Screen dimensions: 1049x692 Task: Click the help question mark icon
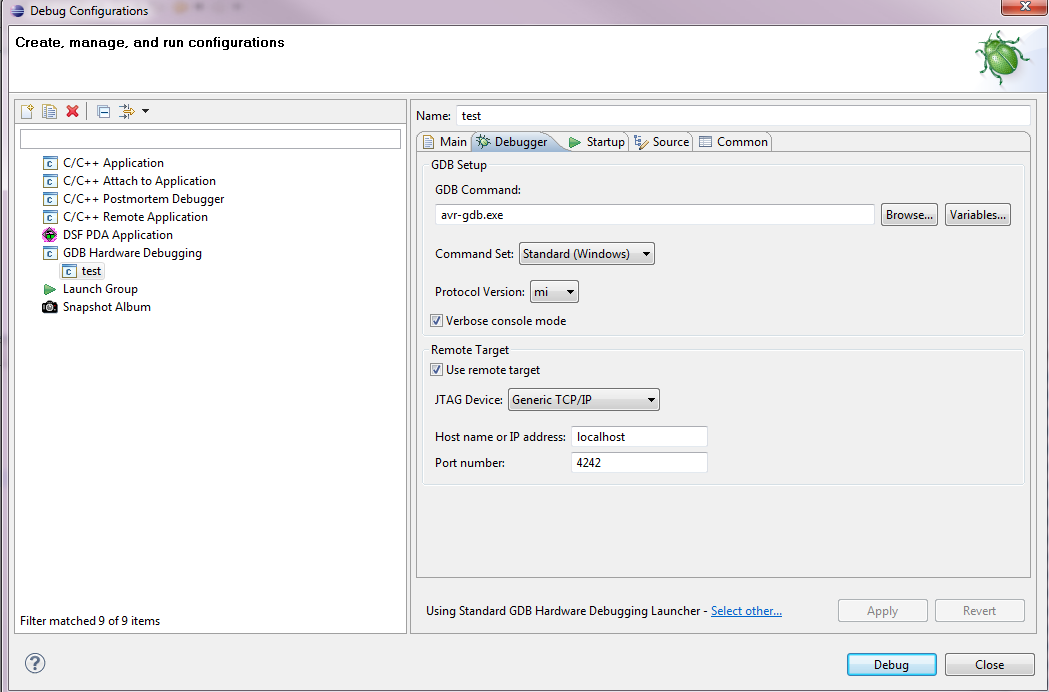(35, 663)
